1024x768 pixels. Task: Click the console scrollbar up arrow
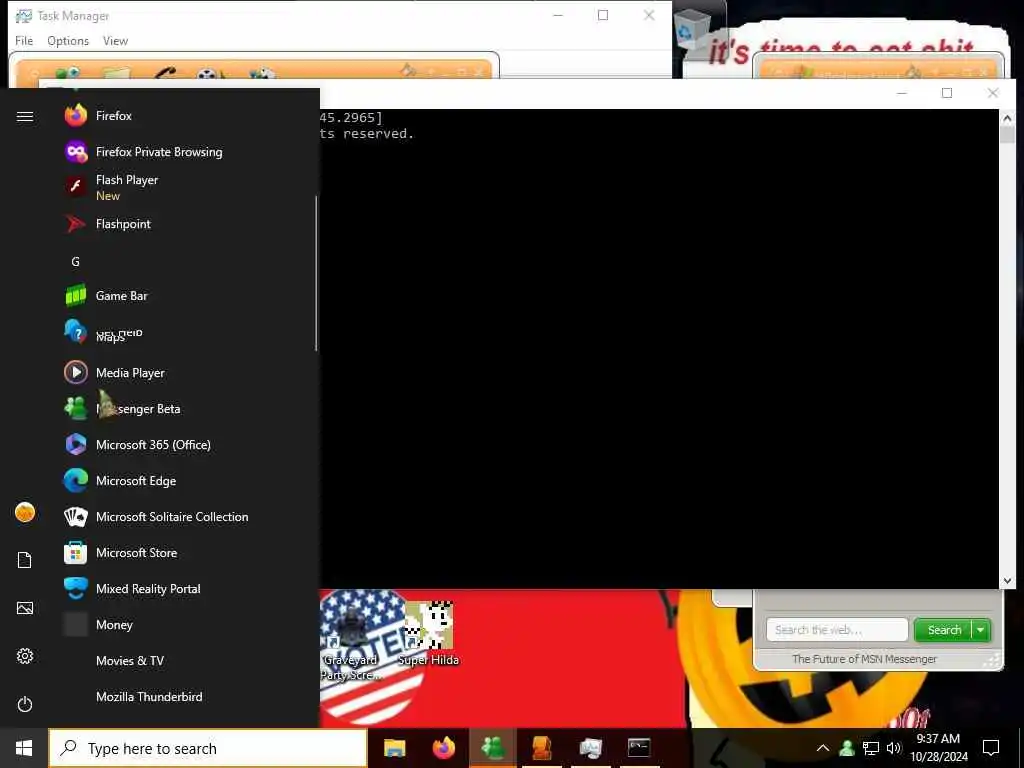[x=1007, y=118]
